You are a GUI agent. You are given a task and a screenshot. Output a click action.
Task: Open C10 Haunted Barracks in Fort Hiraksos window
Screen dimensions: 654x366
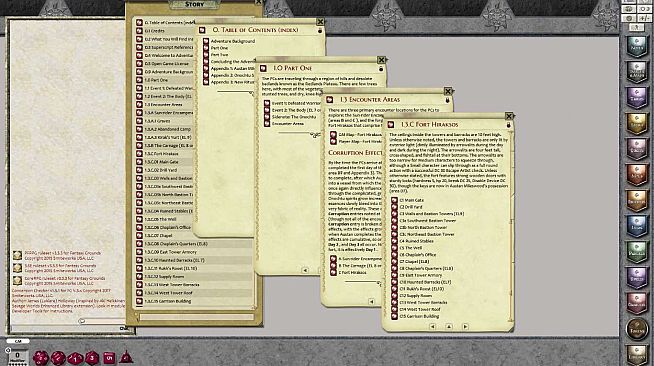coord(425,282)
